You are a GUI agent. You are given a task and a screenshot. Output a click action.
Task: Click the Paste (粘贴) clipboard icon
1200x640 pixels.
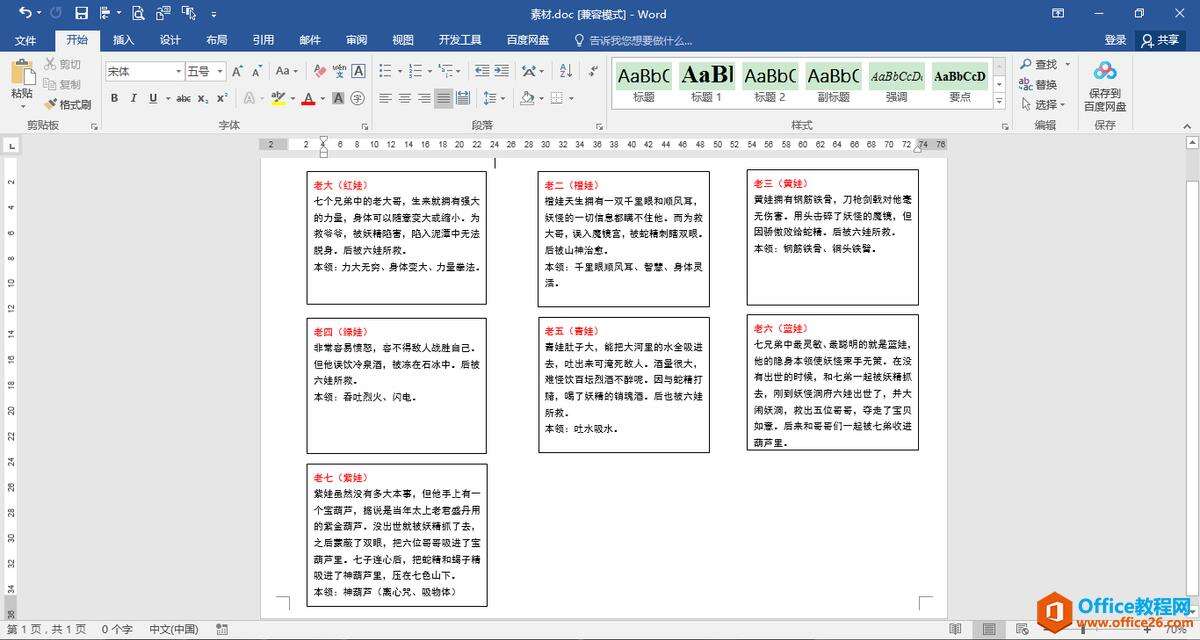coord(22,75)
